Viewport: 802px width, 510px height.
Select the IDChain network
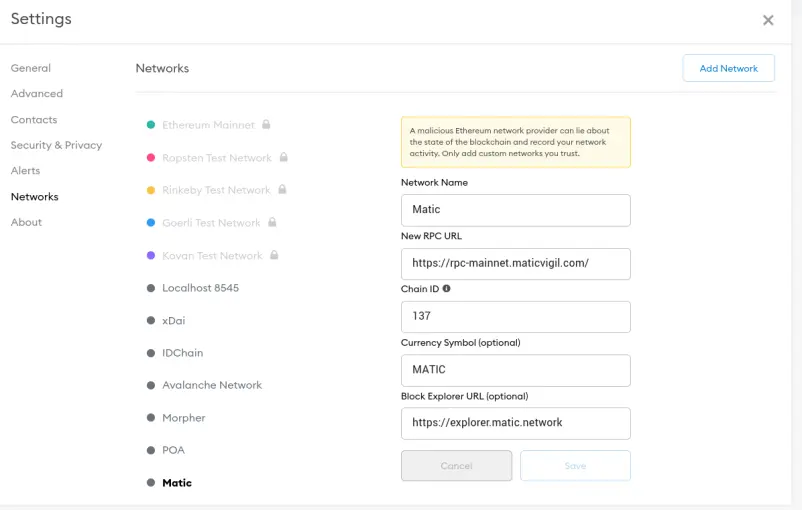coord(183,352)
